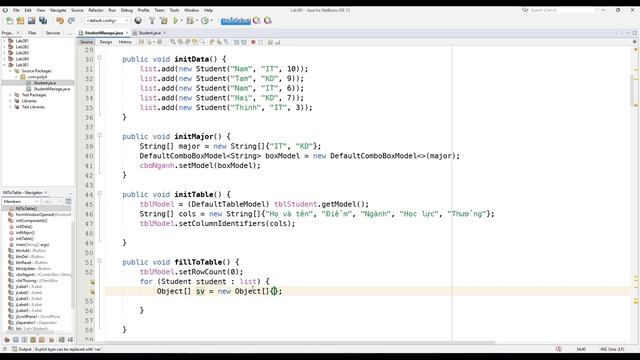Screen dimensions: 640x360
Task: Select StudentManage.java in project tree
Action: 51,89
